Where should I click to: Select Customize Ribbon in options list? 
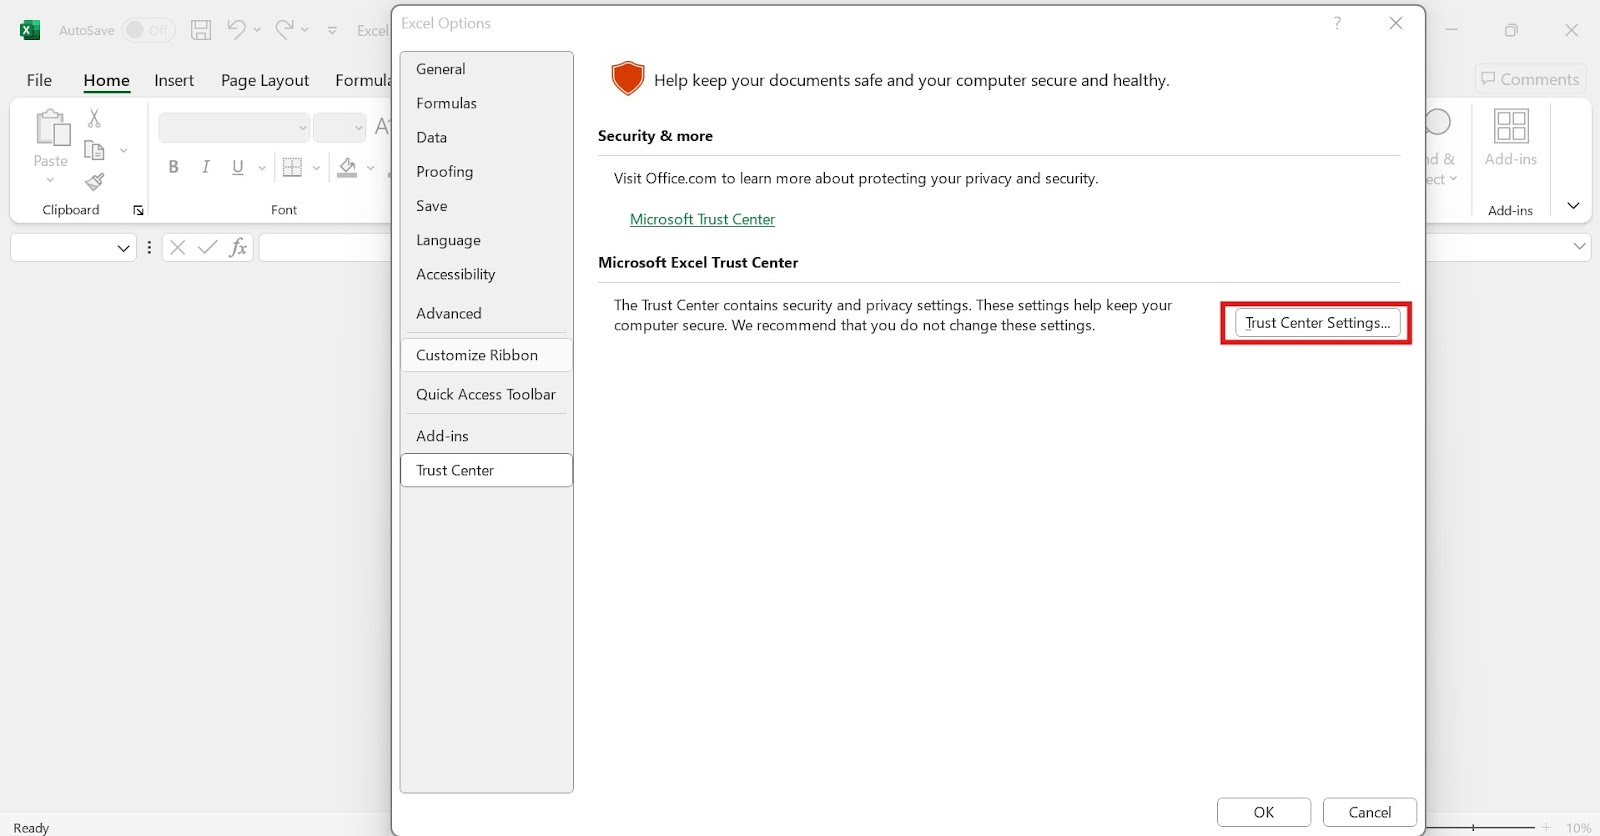click(x=486, y=355)
